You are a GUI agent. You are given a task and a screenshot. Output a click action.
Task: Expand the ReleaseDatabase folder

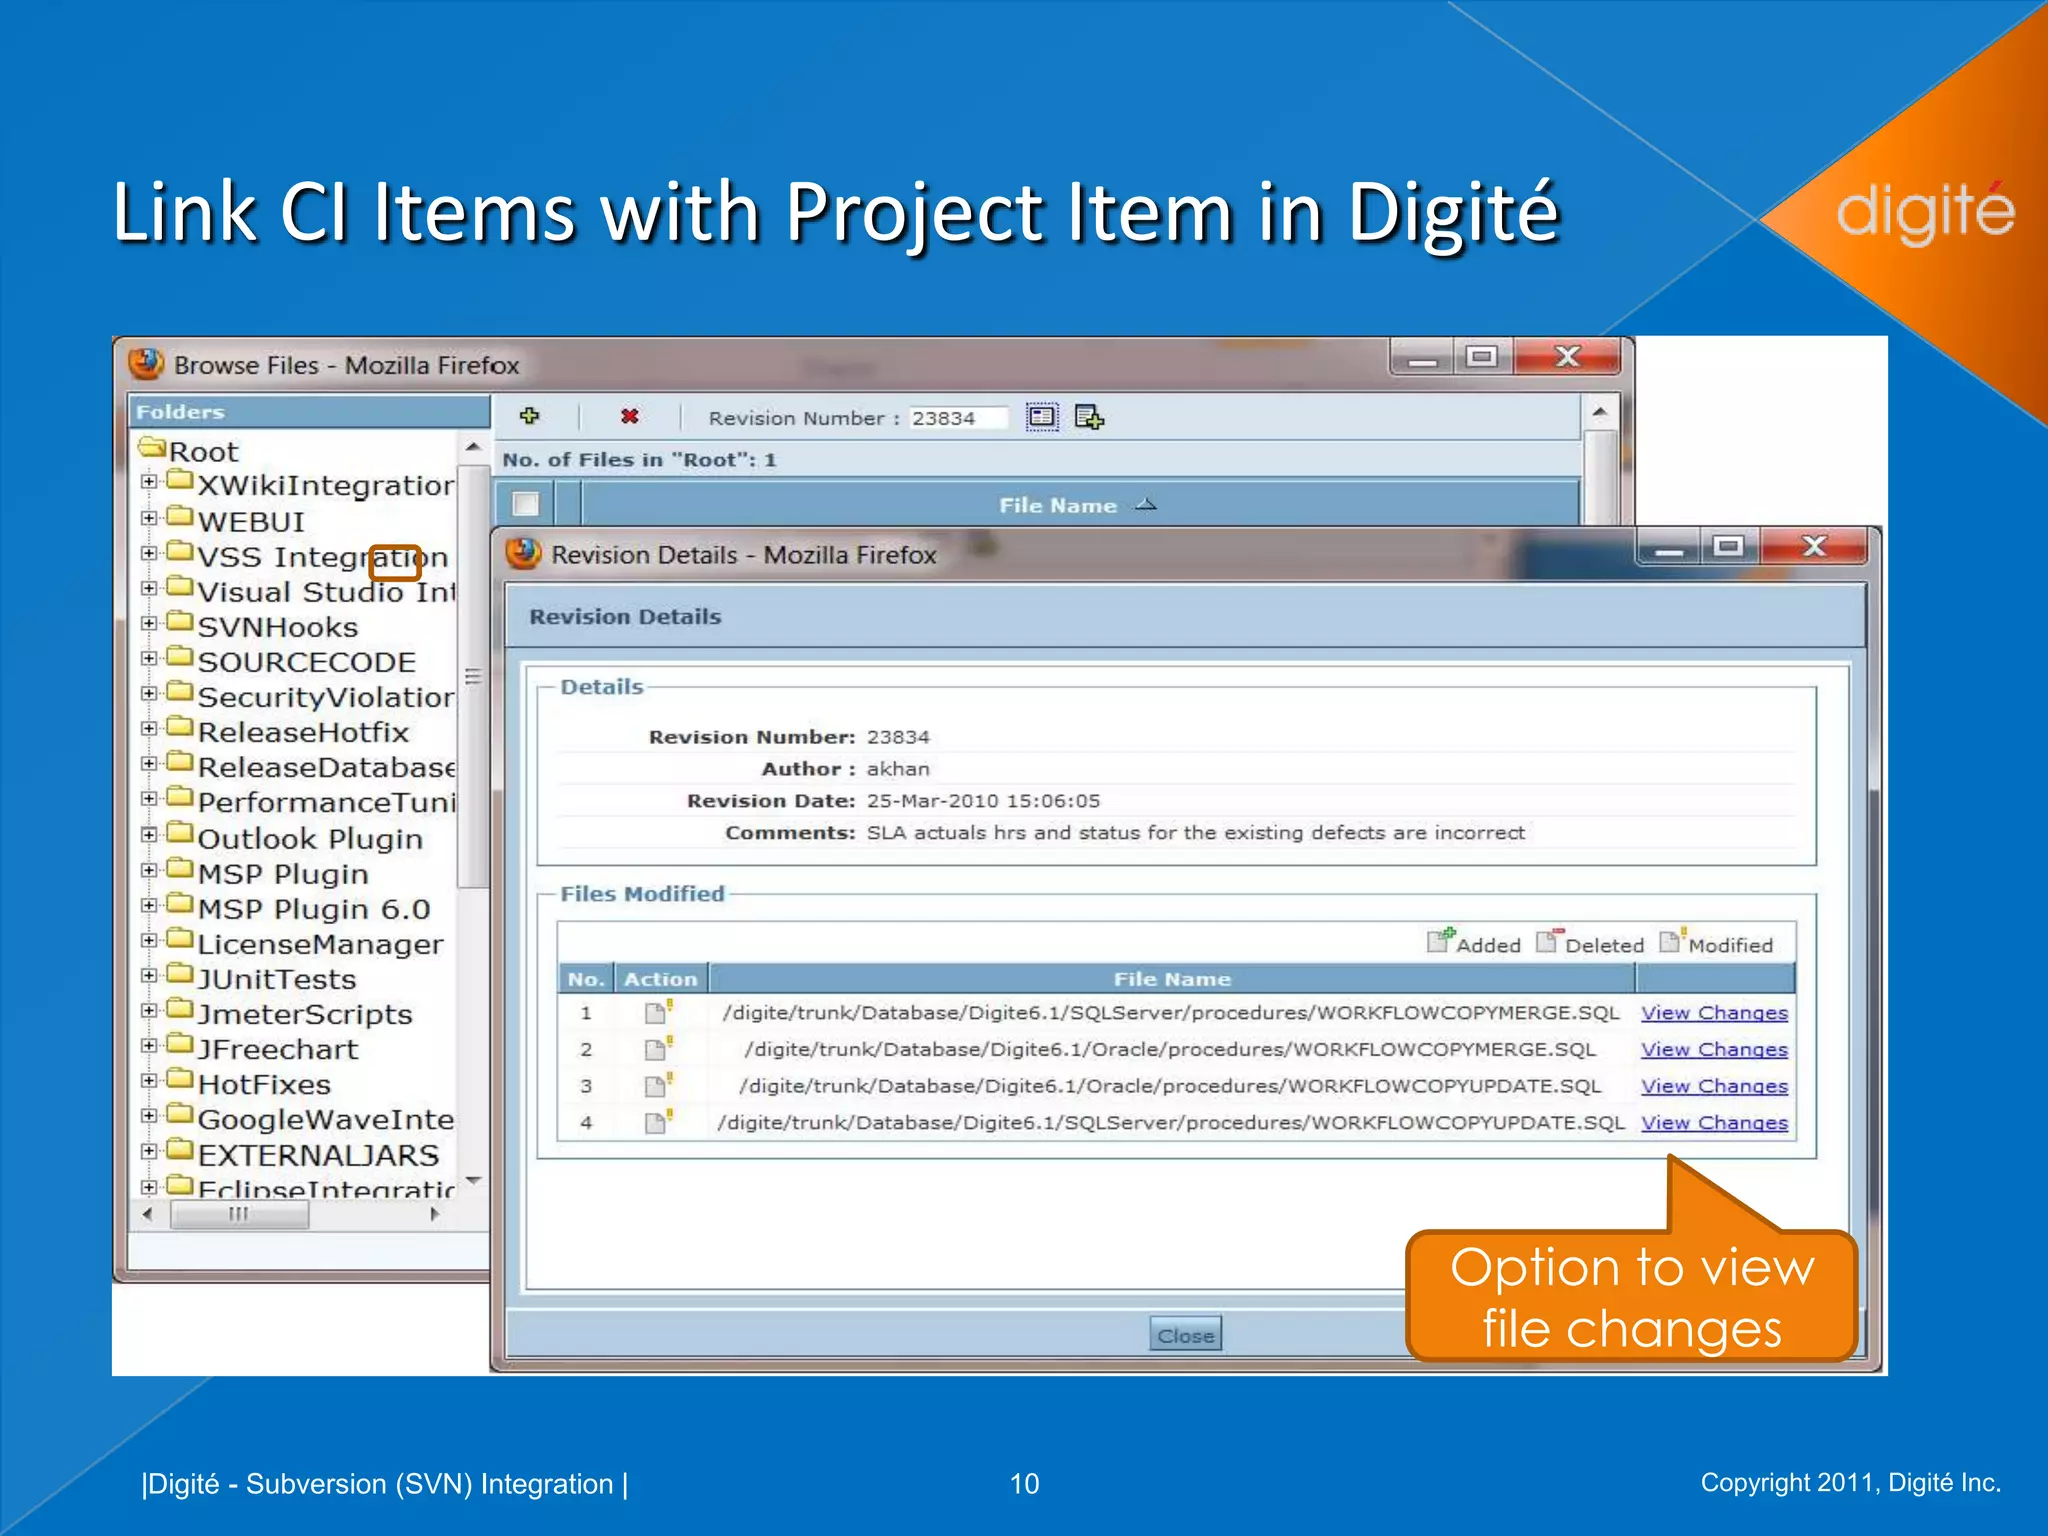pyautogui.click(x=149, y=763)
